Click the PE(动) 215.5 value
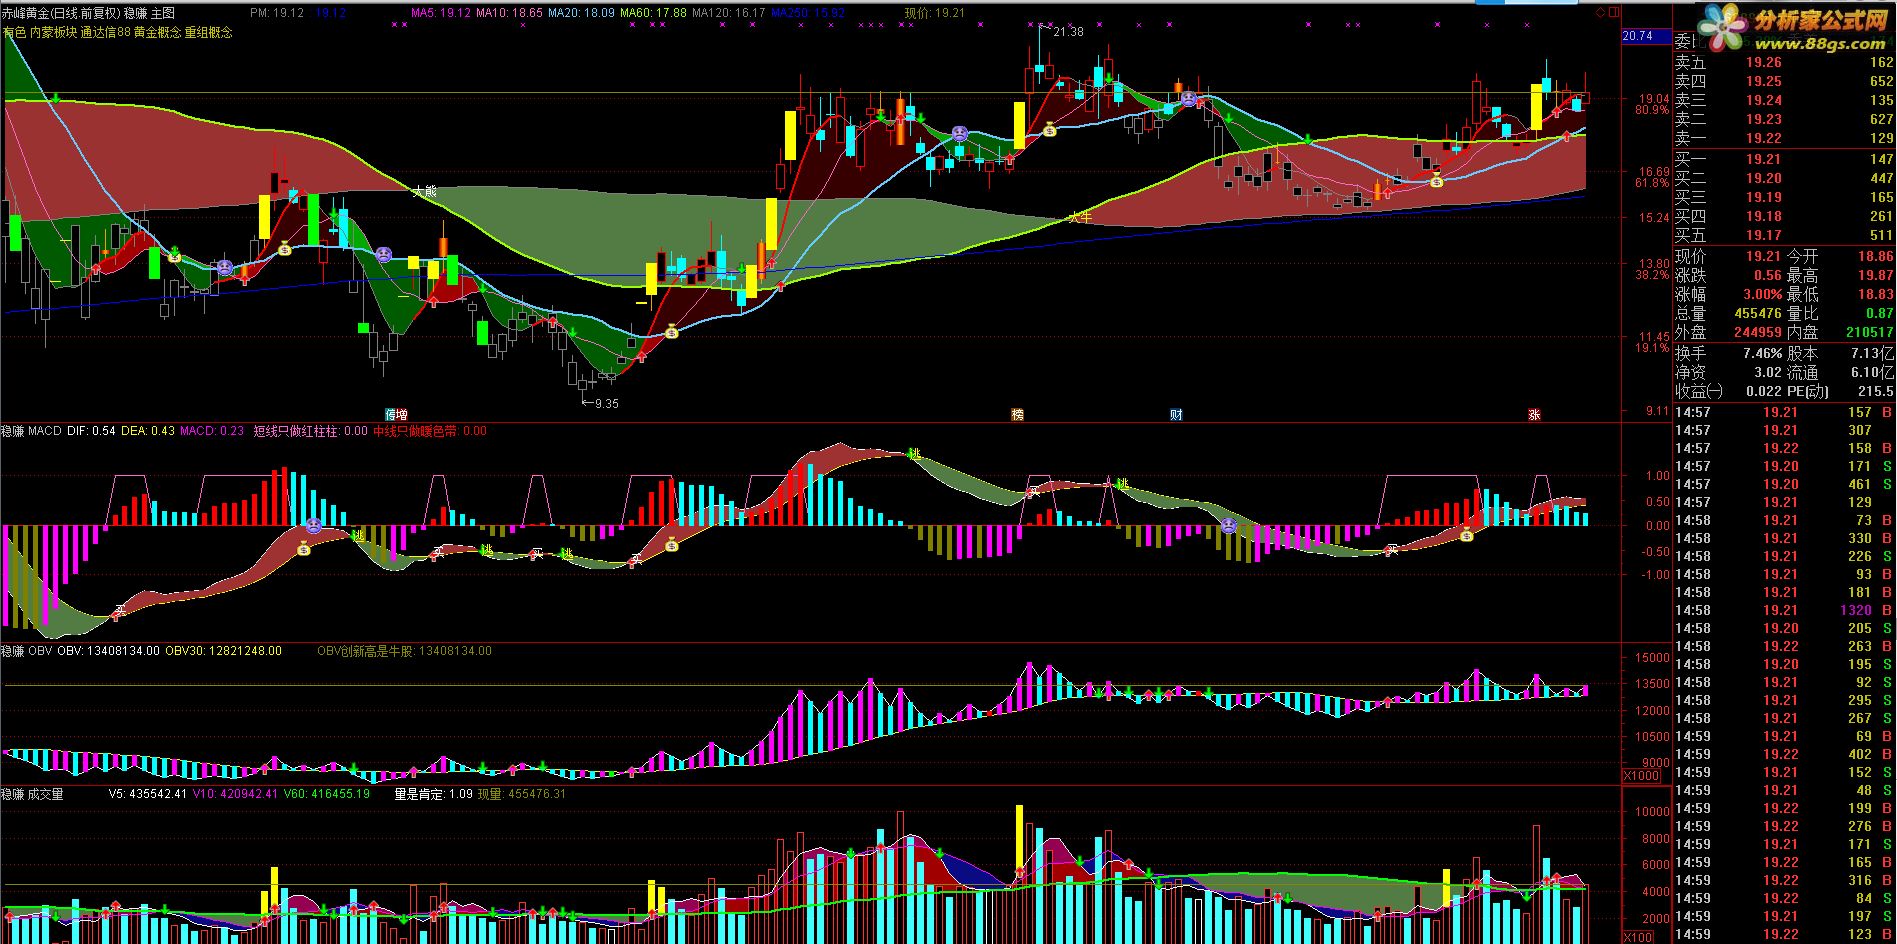Image resolution: width=1897 pixels, height=944 pixels. (x=1876, y=391)
